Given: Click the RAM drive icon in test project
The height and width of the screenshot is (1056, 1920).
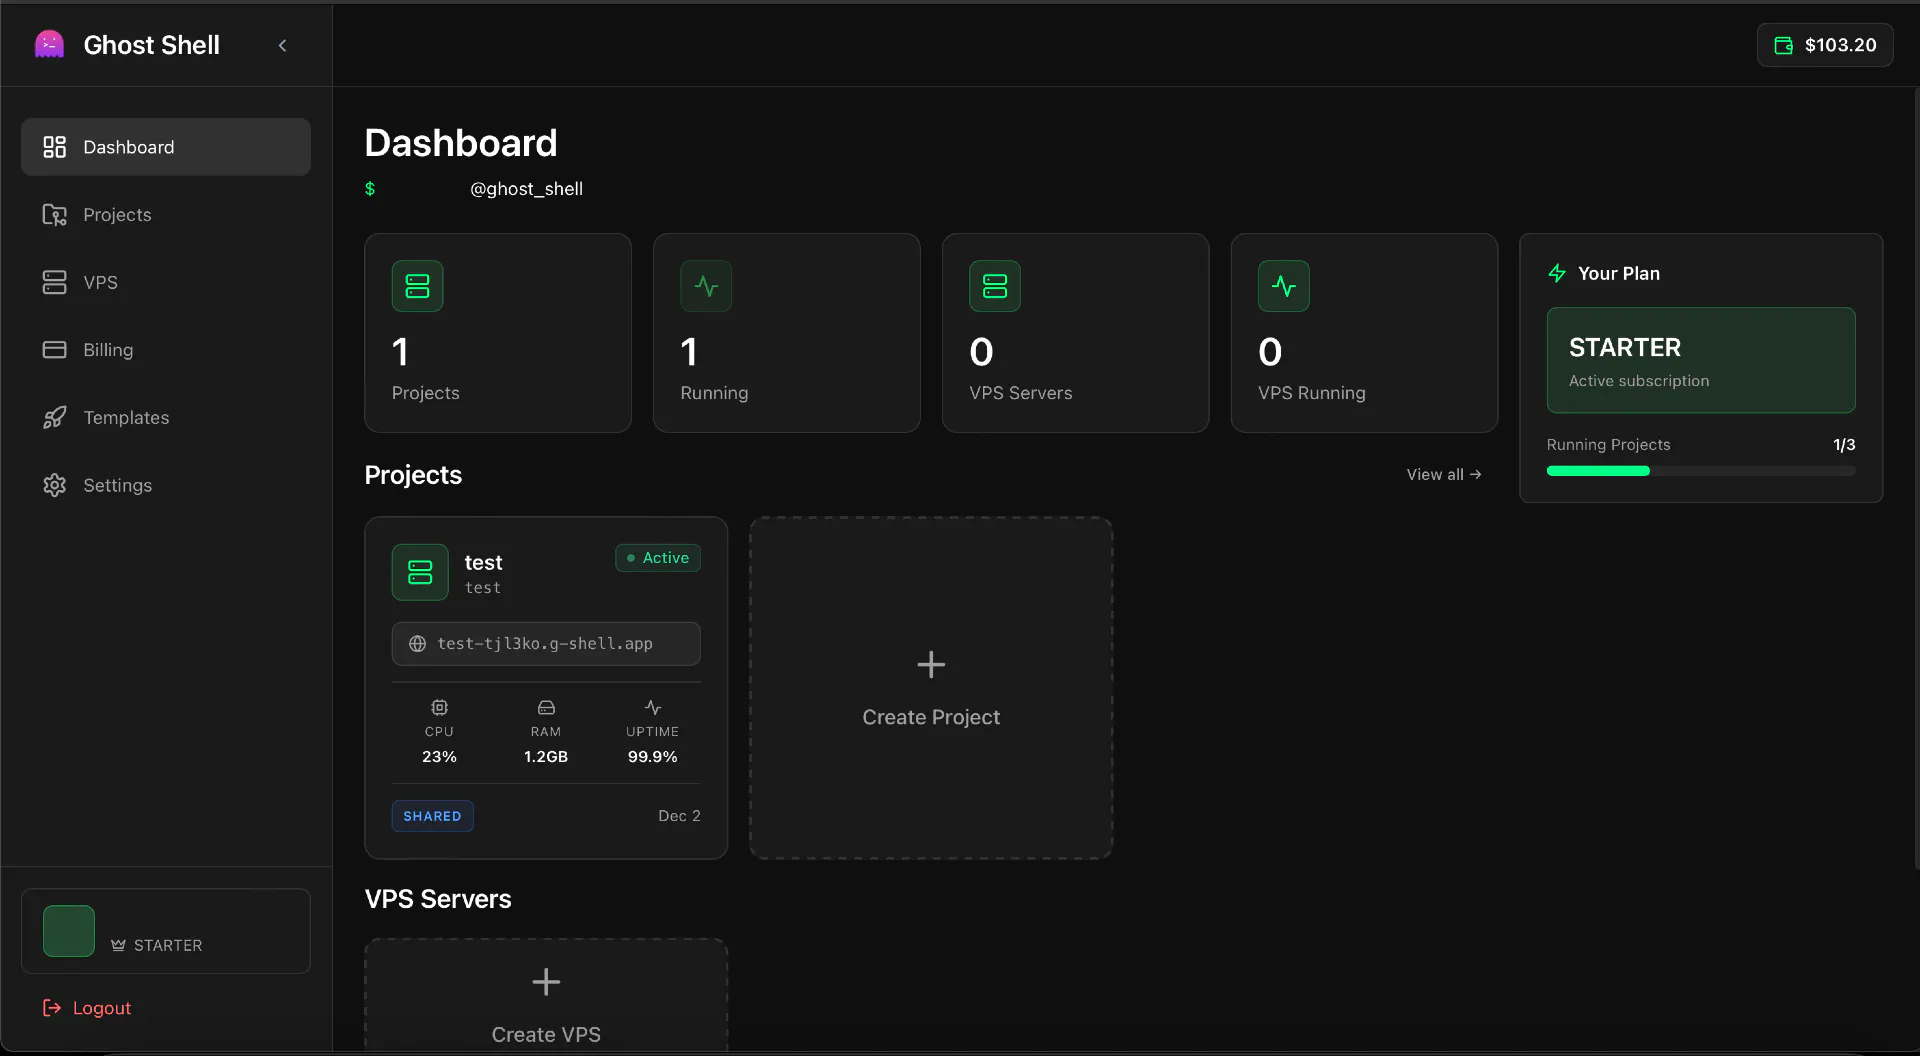Looking at the screenshot, I should click(546, 707).
